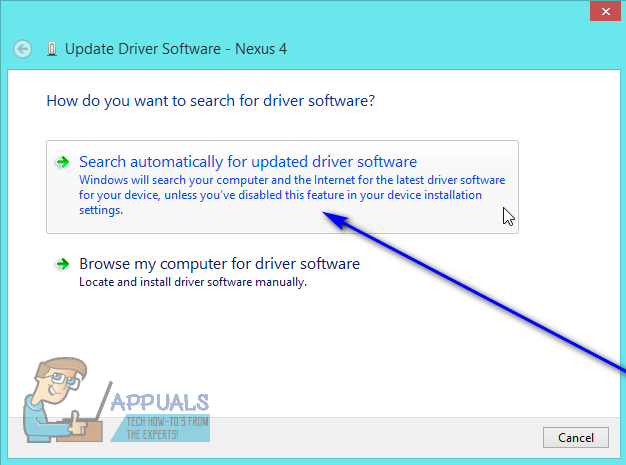Choose Search automatically for updated driver software
The height and width of the screenshot is (465, 626).
282,187
